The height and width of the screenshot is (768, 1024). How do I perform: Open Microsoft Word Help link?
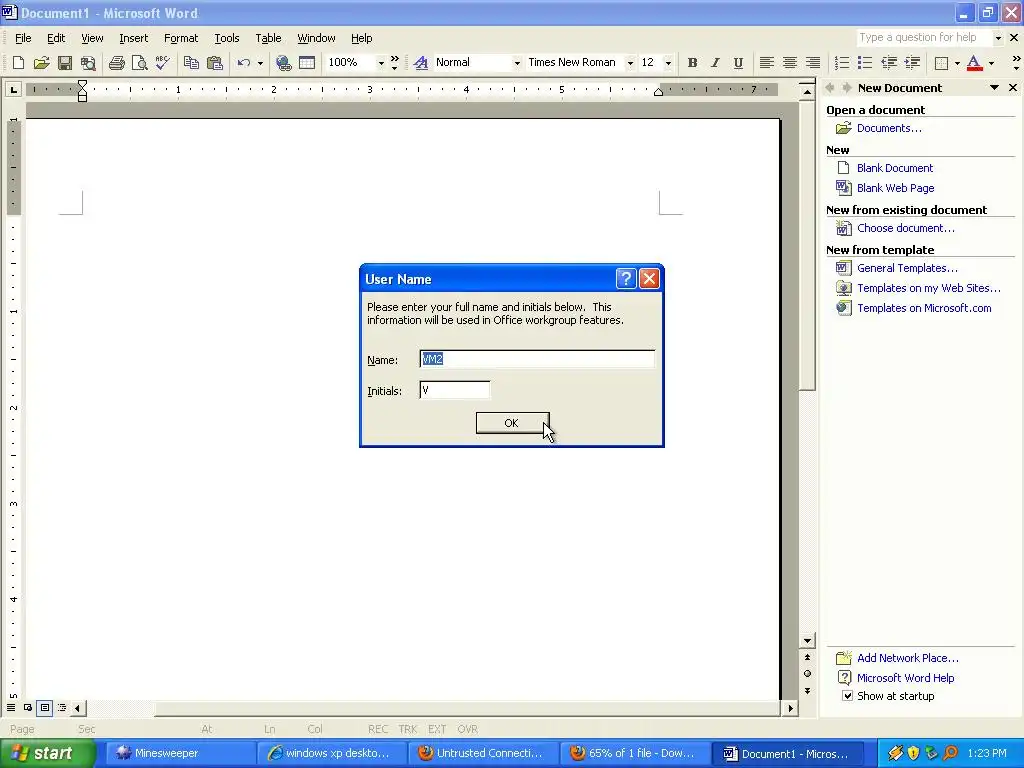pos(905,678)
